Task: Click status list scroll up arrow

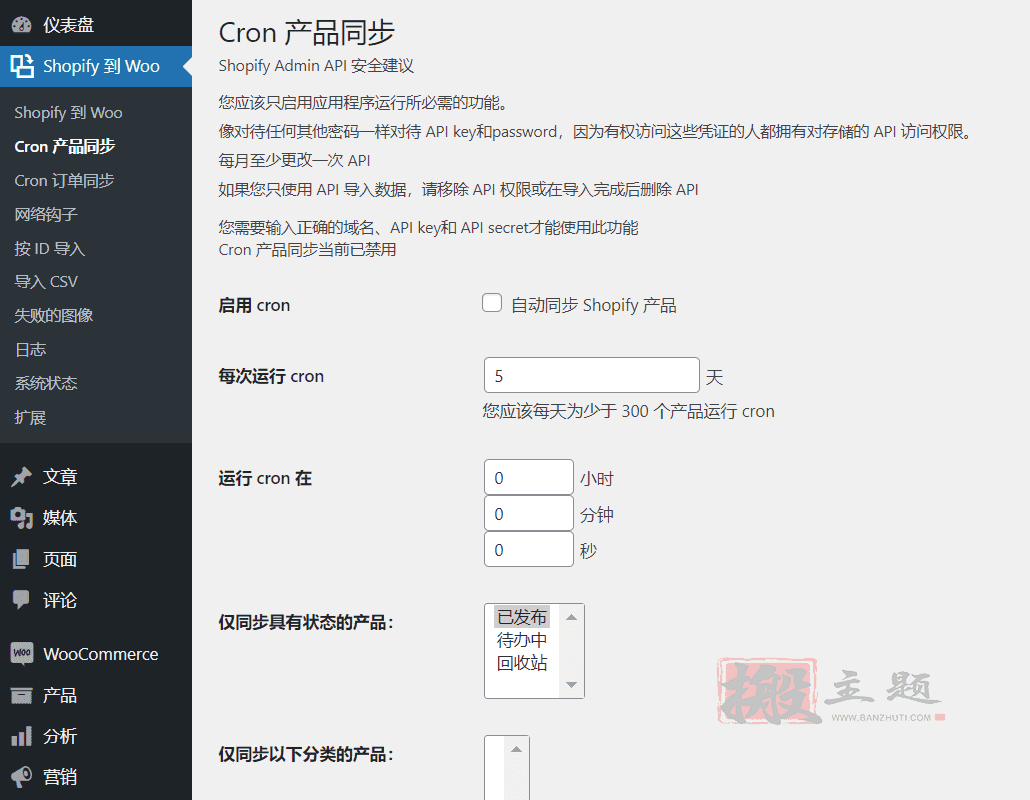Action: (x=571, y=617)
